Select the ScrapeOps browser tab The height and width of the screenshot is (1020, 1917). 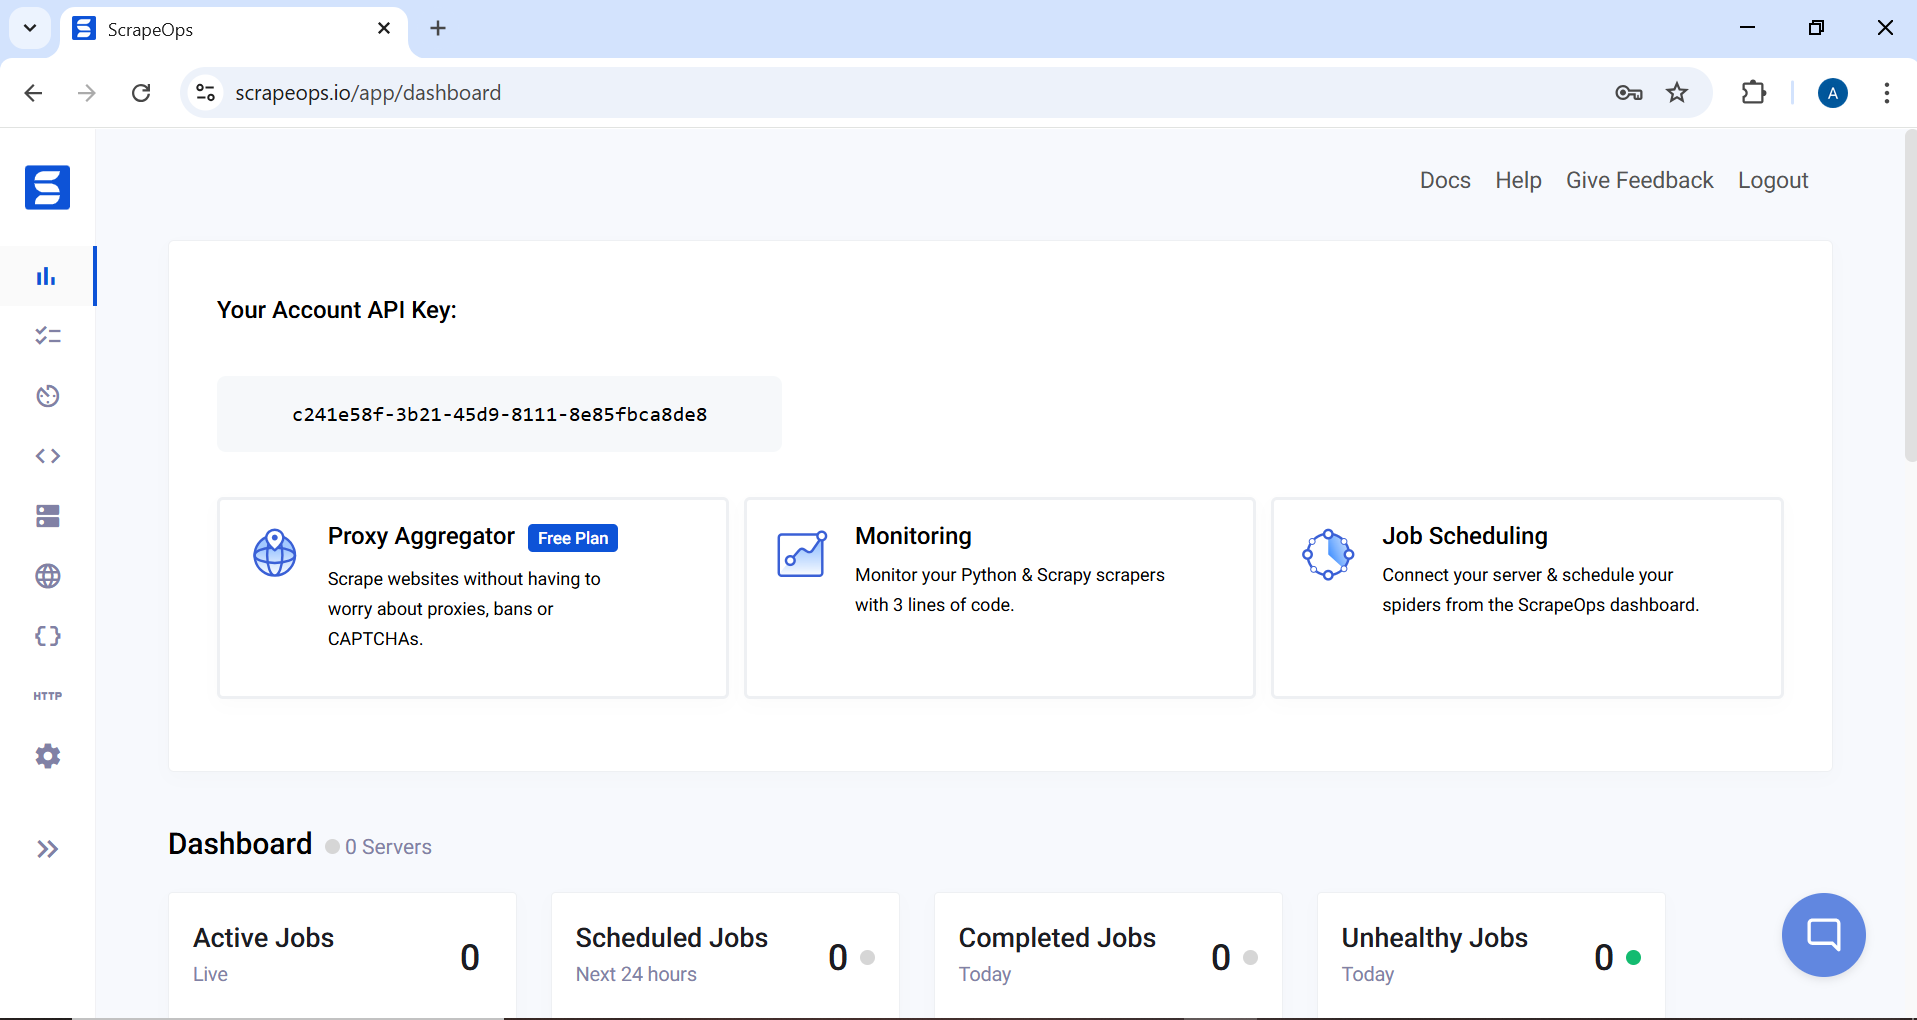(x=234, y=29)
